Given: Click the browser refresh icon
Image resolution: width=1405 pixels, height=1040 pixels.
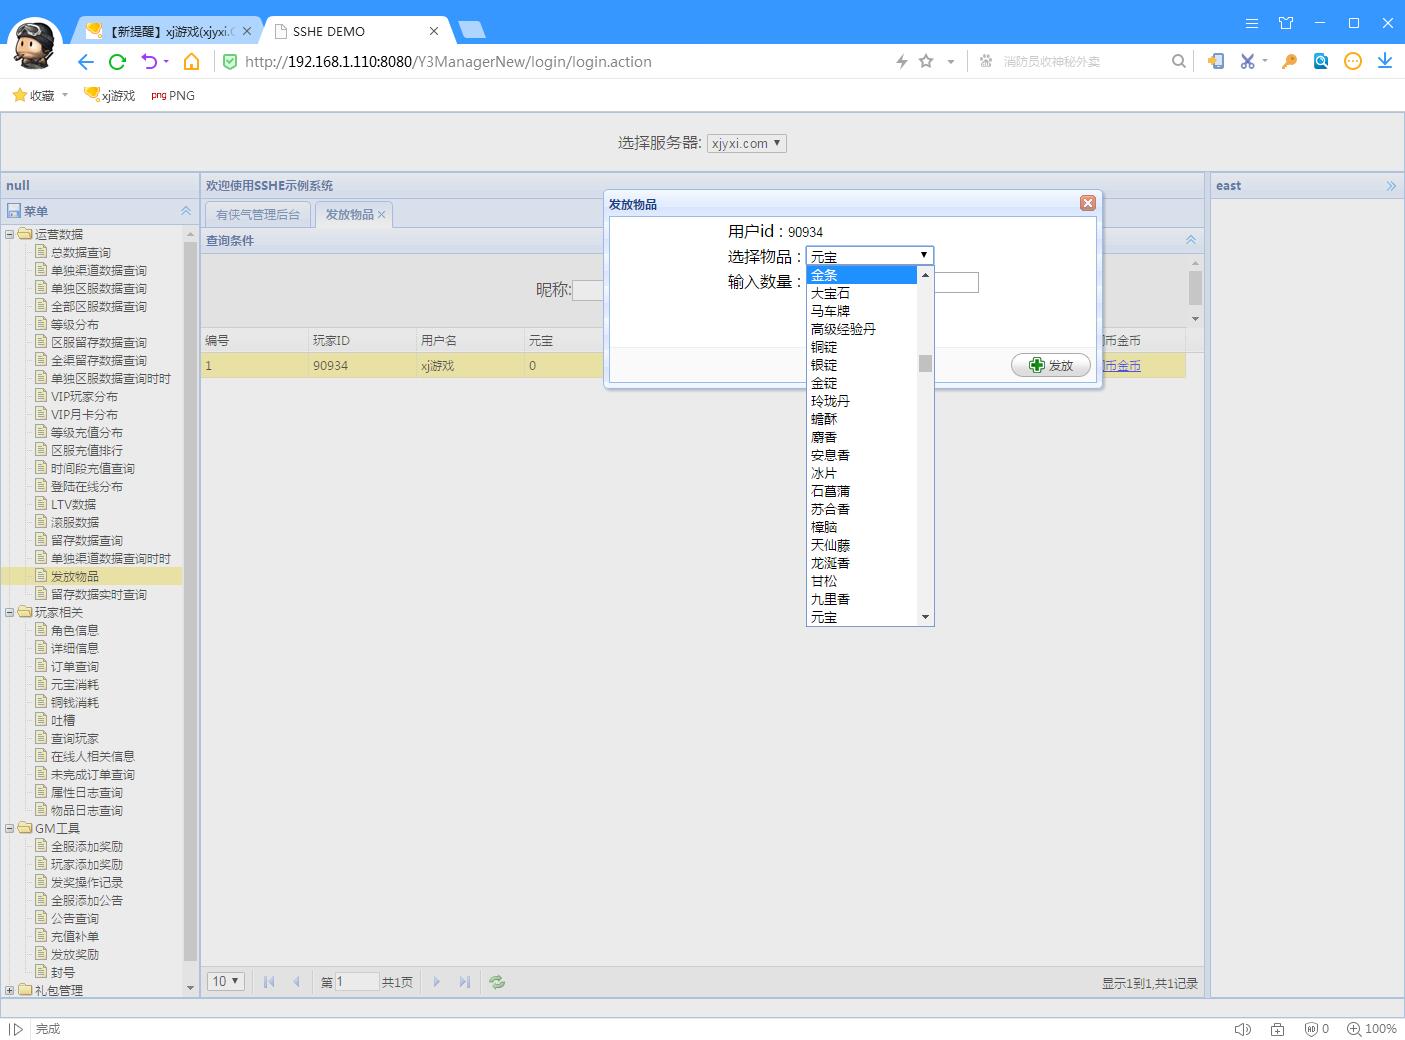Looking at the screenshot, I should coord(117,62).
